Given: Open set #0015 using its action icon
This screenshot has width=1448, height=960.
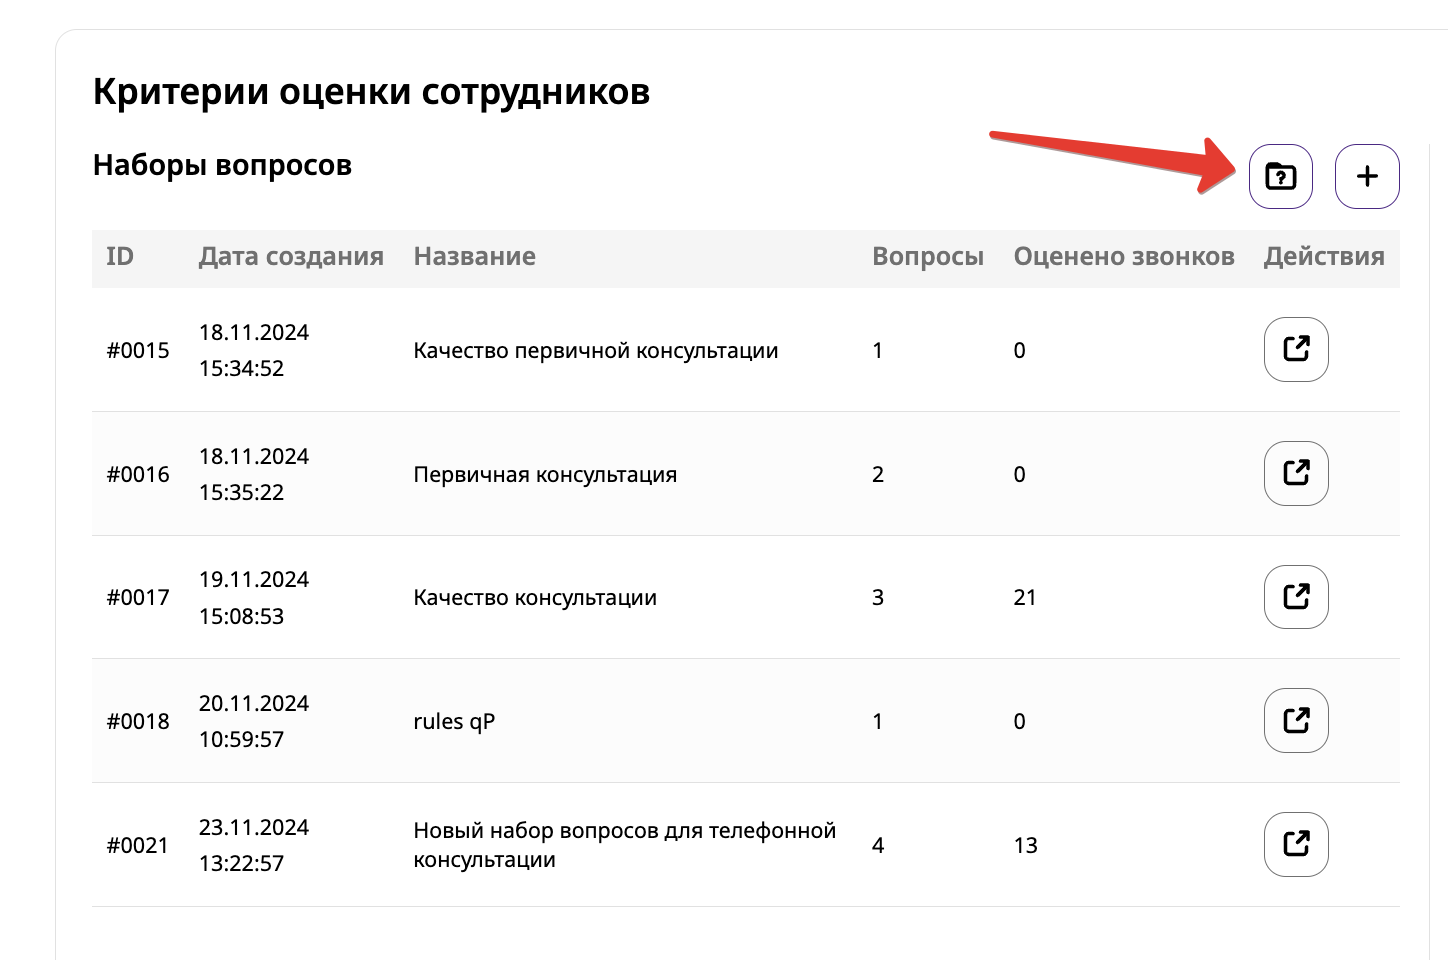Looking at the screenshot, I should [x=1295, y=349].
